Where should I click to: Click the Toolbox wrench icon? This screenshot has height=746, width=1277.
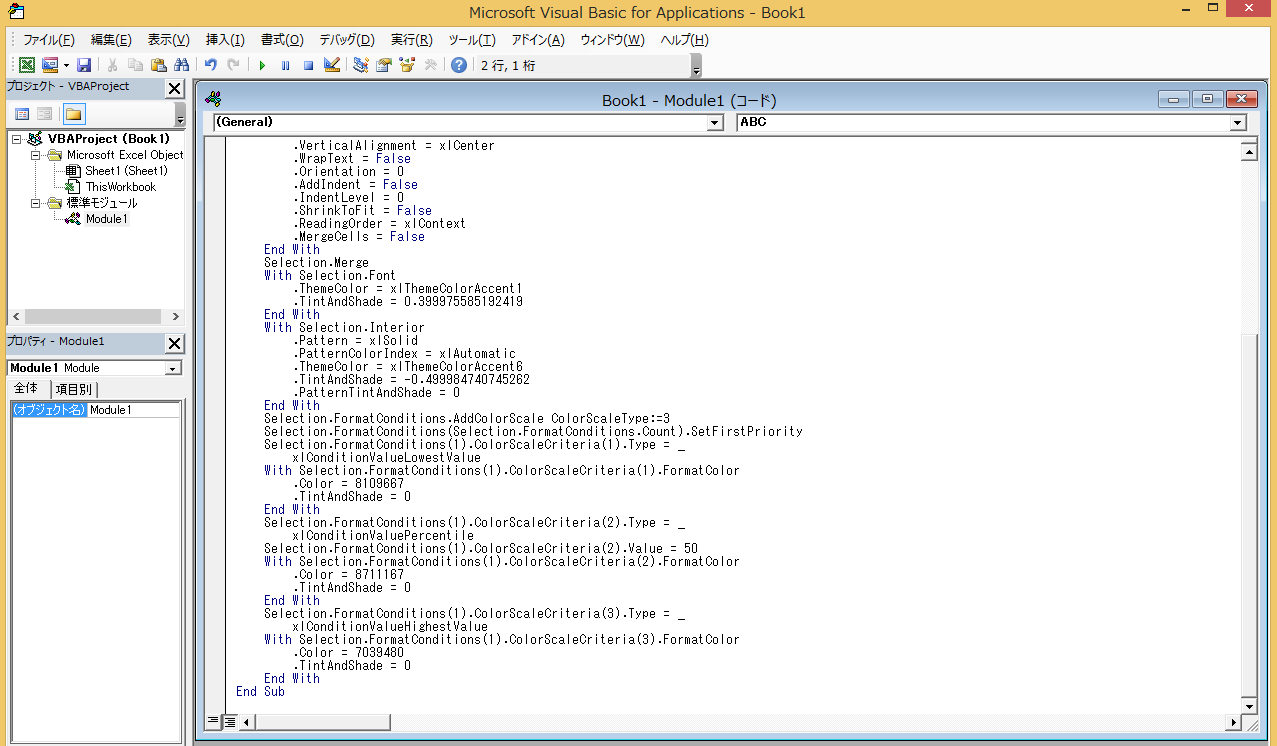pos(430,65)
